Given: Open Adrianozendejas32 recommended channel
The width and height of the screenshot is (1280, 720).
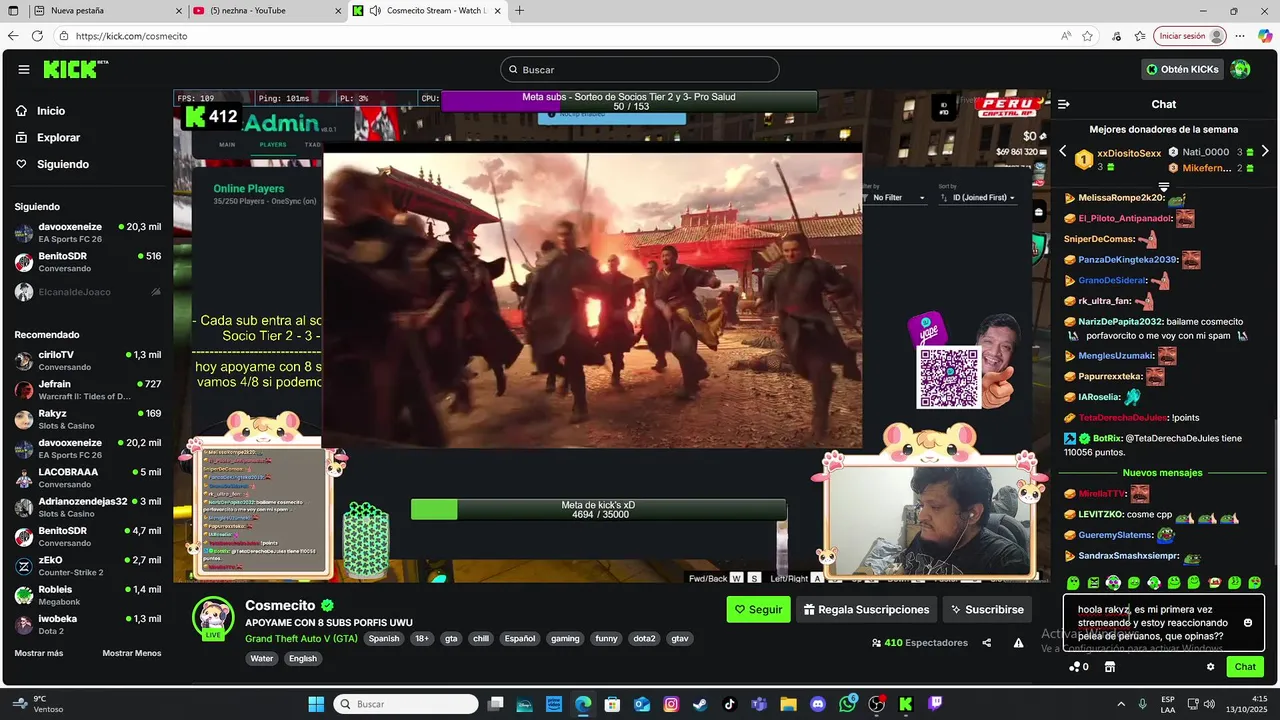Looking at the screenshot, I should [x=87, y=507].
